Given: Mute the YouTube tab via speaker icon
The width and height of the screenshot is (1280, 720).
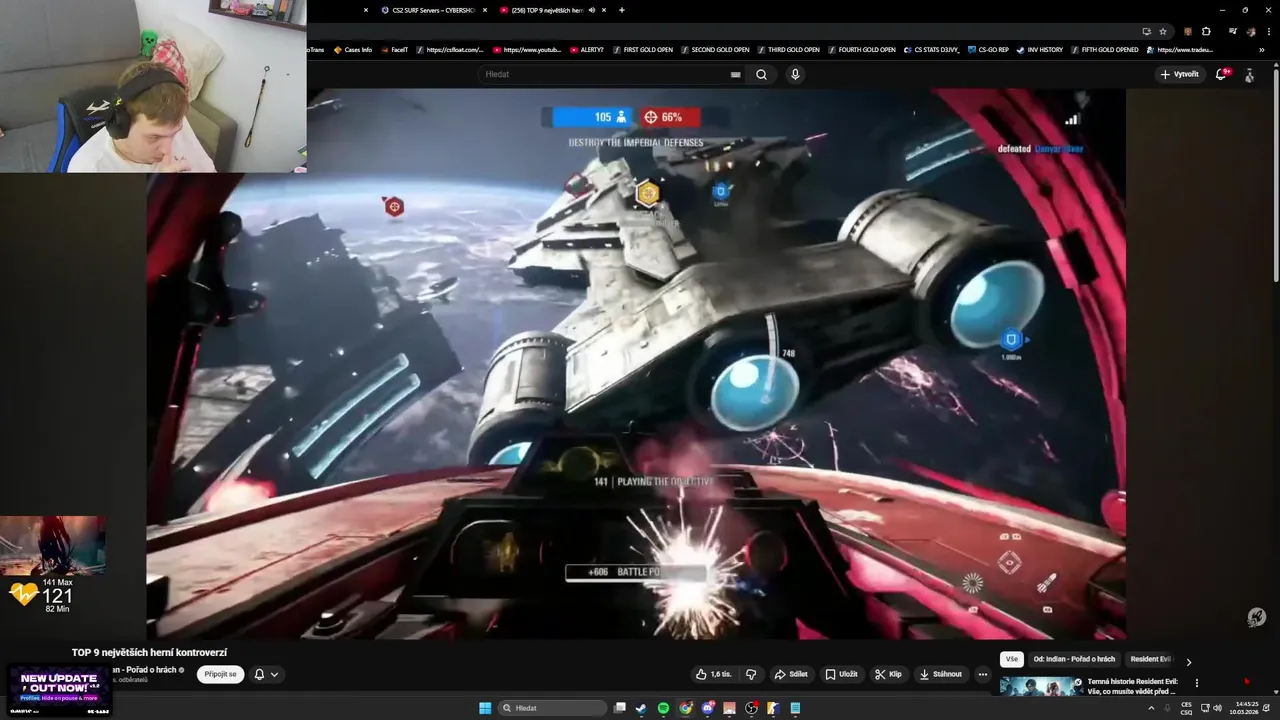Looking at the screenshot, I should click(x=592, y=10).
